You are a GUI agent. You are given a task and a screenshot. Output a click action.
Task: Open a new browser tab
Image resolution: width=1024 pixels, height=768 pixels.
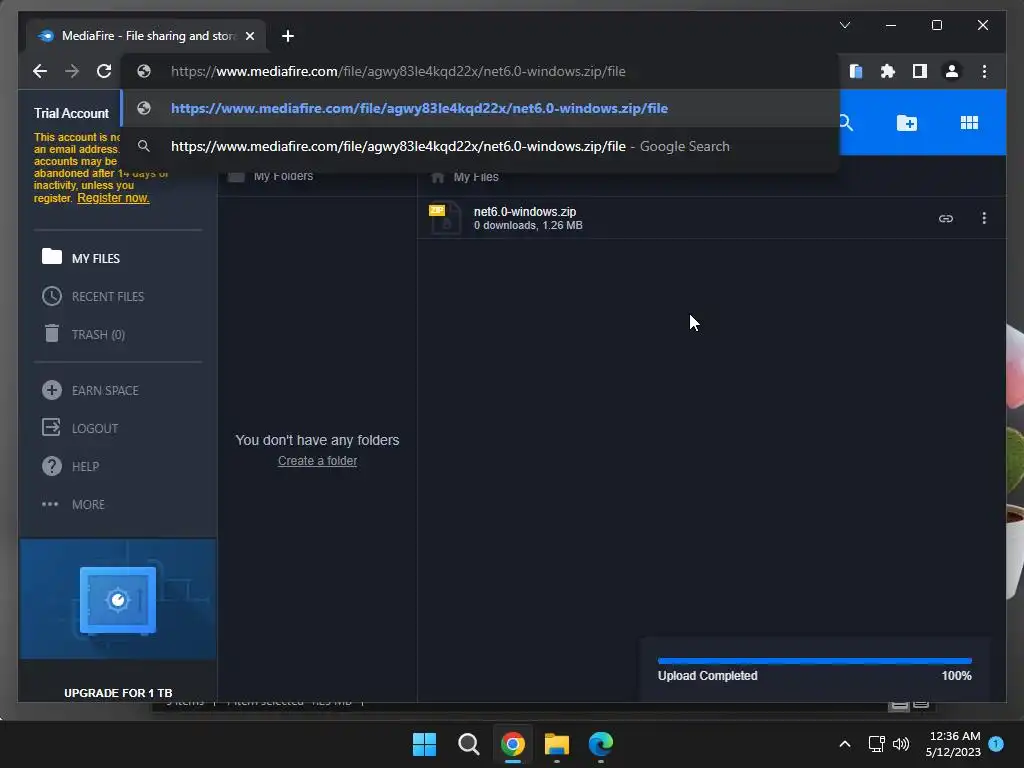coord(287,36)
